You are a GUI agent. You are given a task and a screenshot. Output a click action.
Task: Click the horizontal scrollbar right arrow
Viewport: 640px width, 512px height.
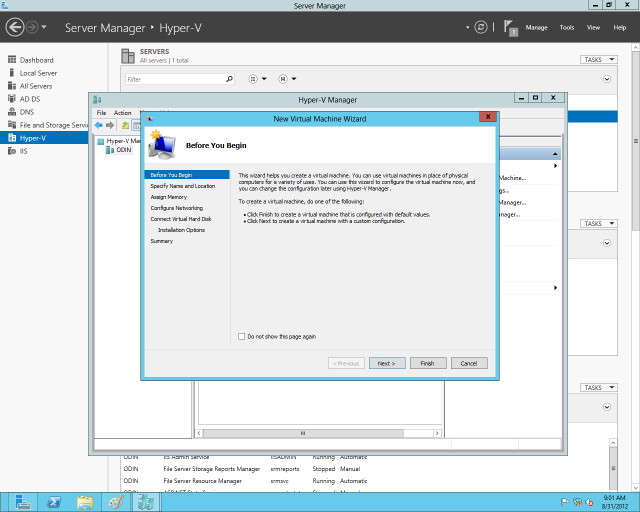tap(437, 433)
